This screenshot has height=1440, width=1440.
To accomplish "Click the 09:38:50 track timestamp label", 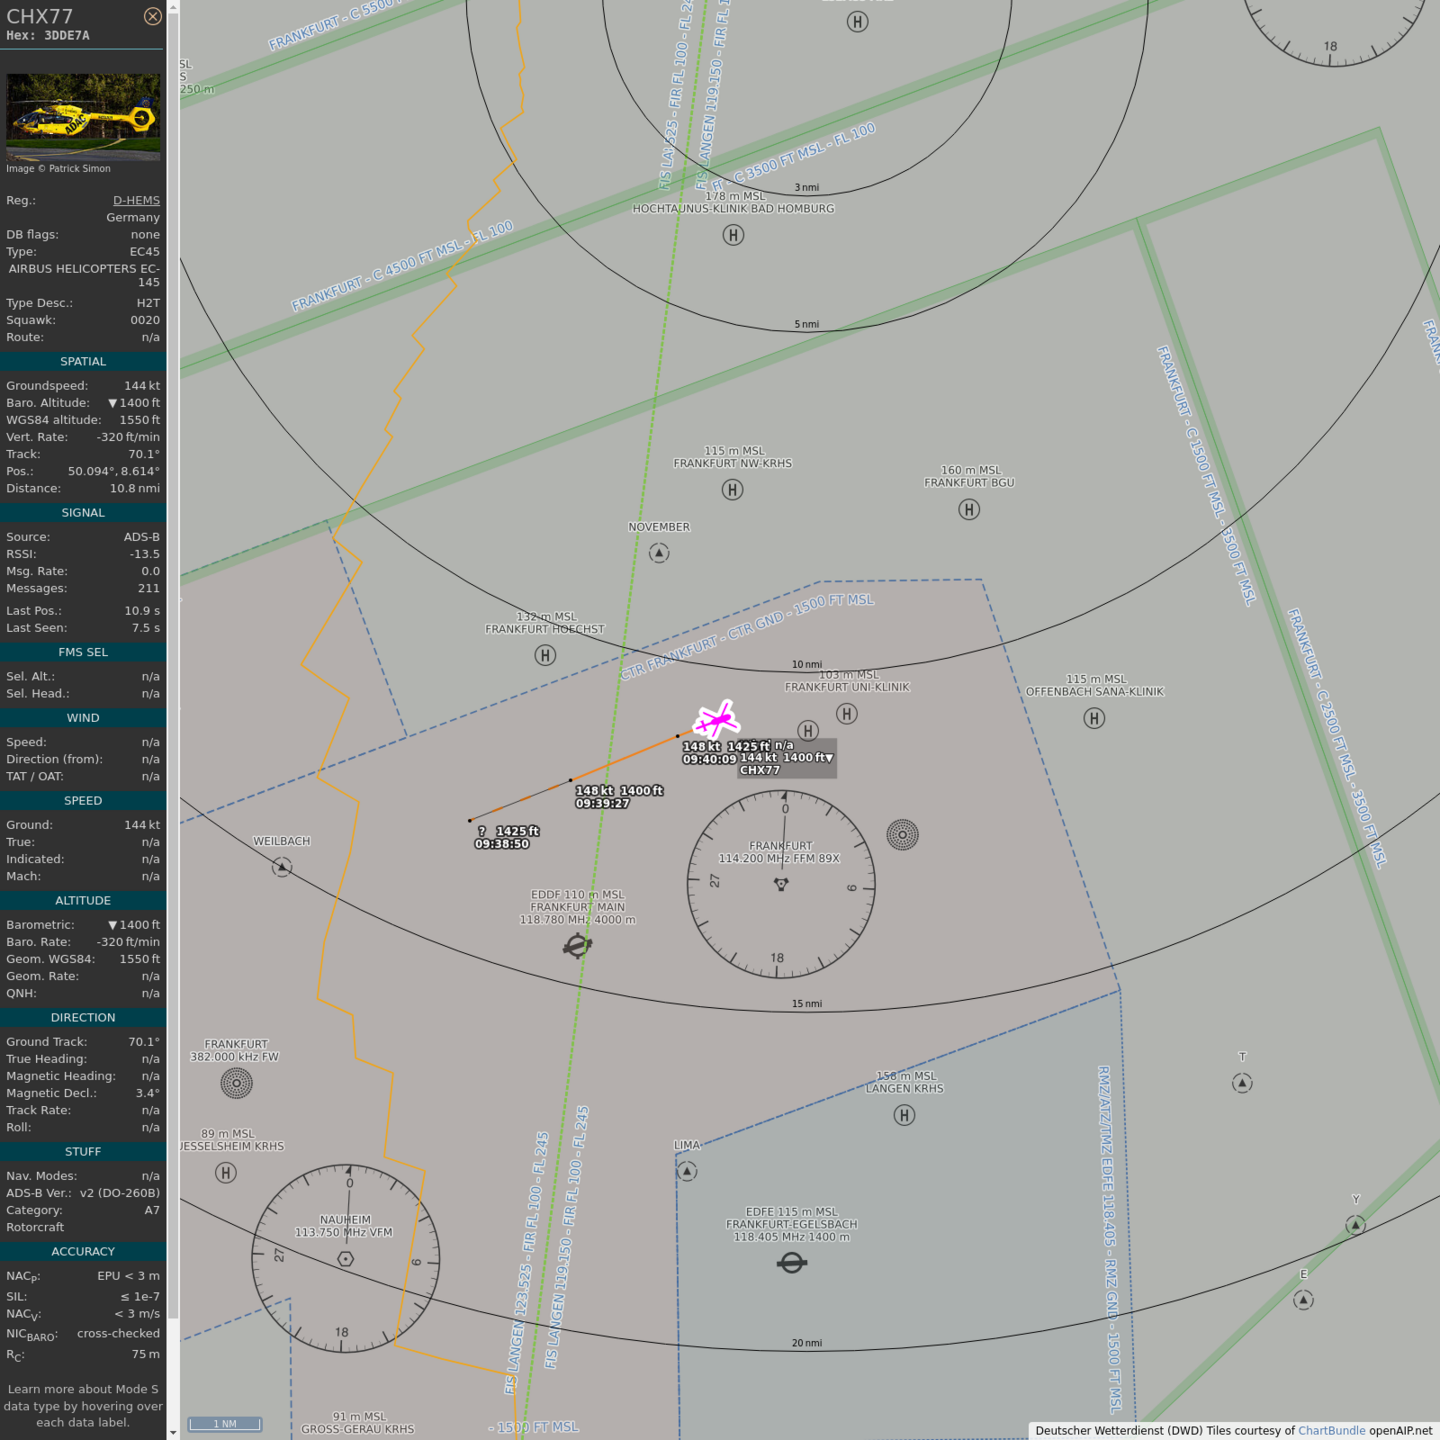I will (x=502, y=844).
